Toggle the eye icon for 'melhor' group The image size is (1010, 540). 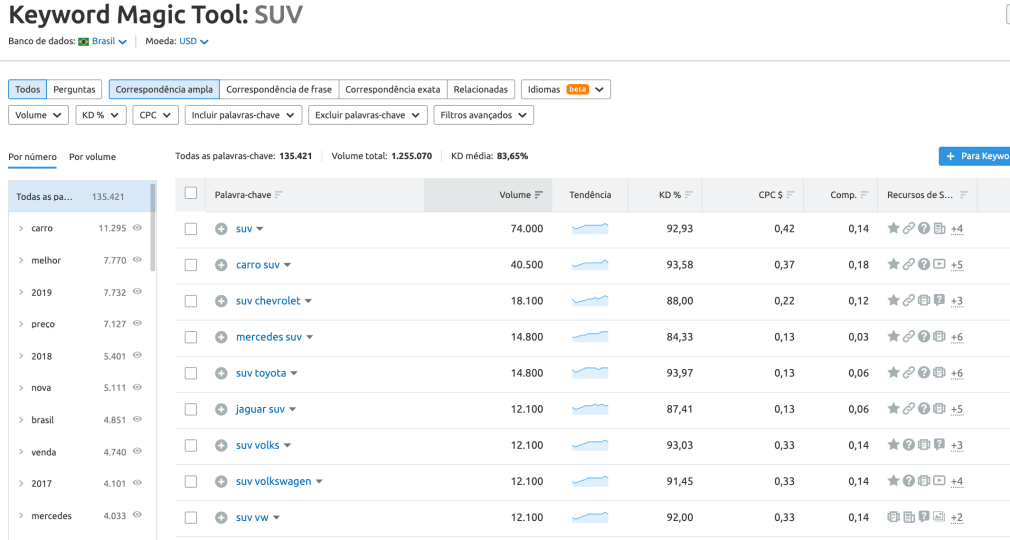pyautogui.click(x=137, y=260)
